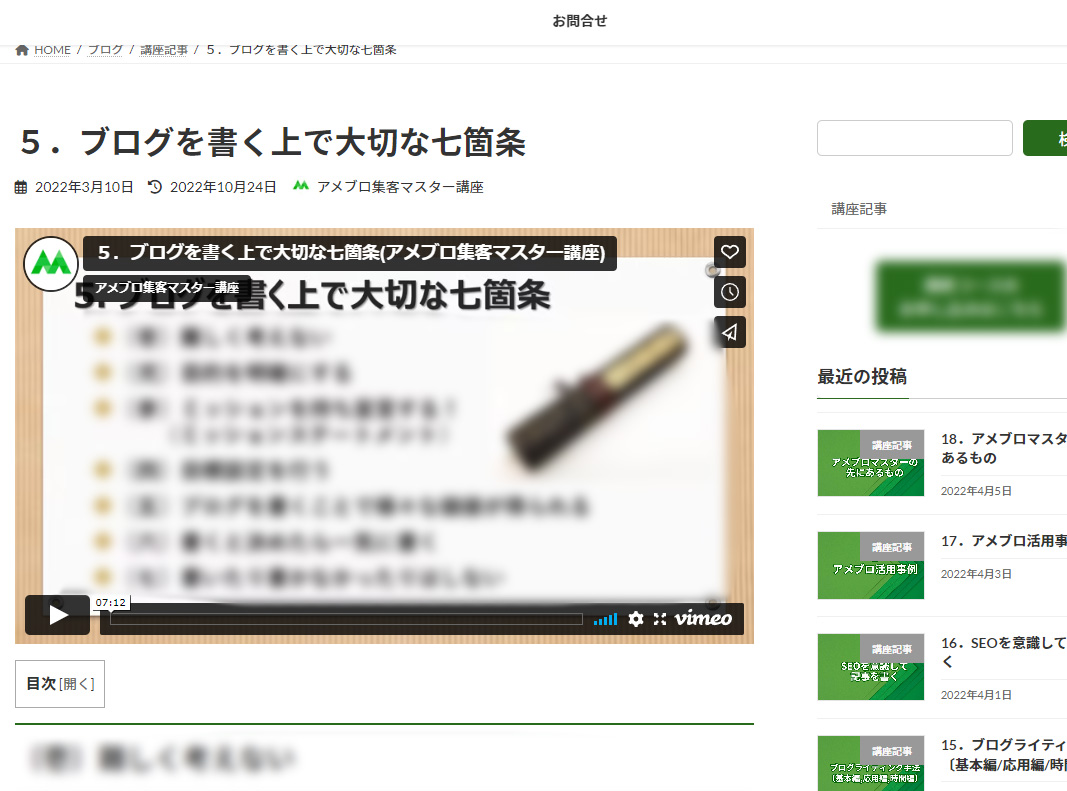
Task: Enter fullscreen mode in video player
Action: (659, 619)
